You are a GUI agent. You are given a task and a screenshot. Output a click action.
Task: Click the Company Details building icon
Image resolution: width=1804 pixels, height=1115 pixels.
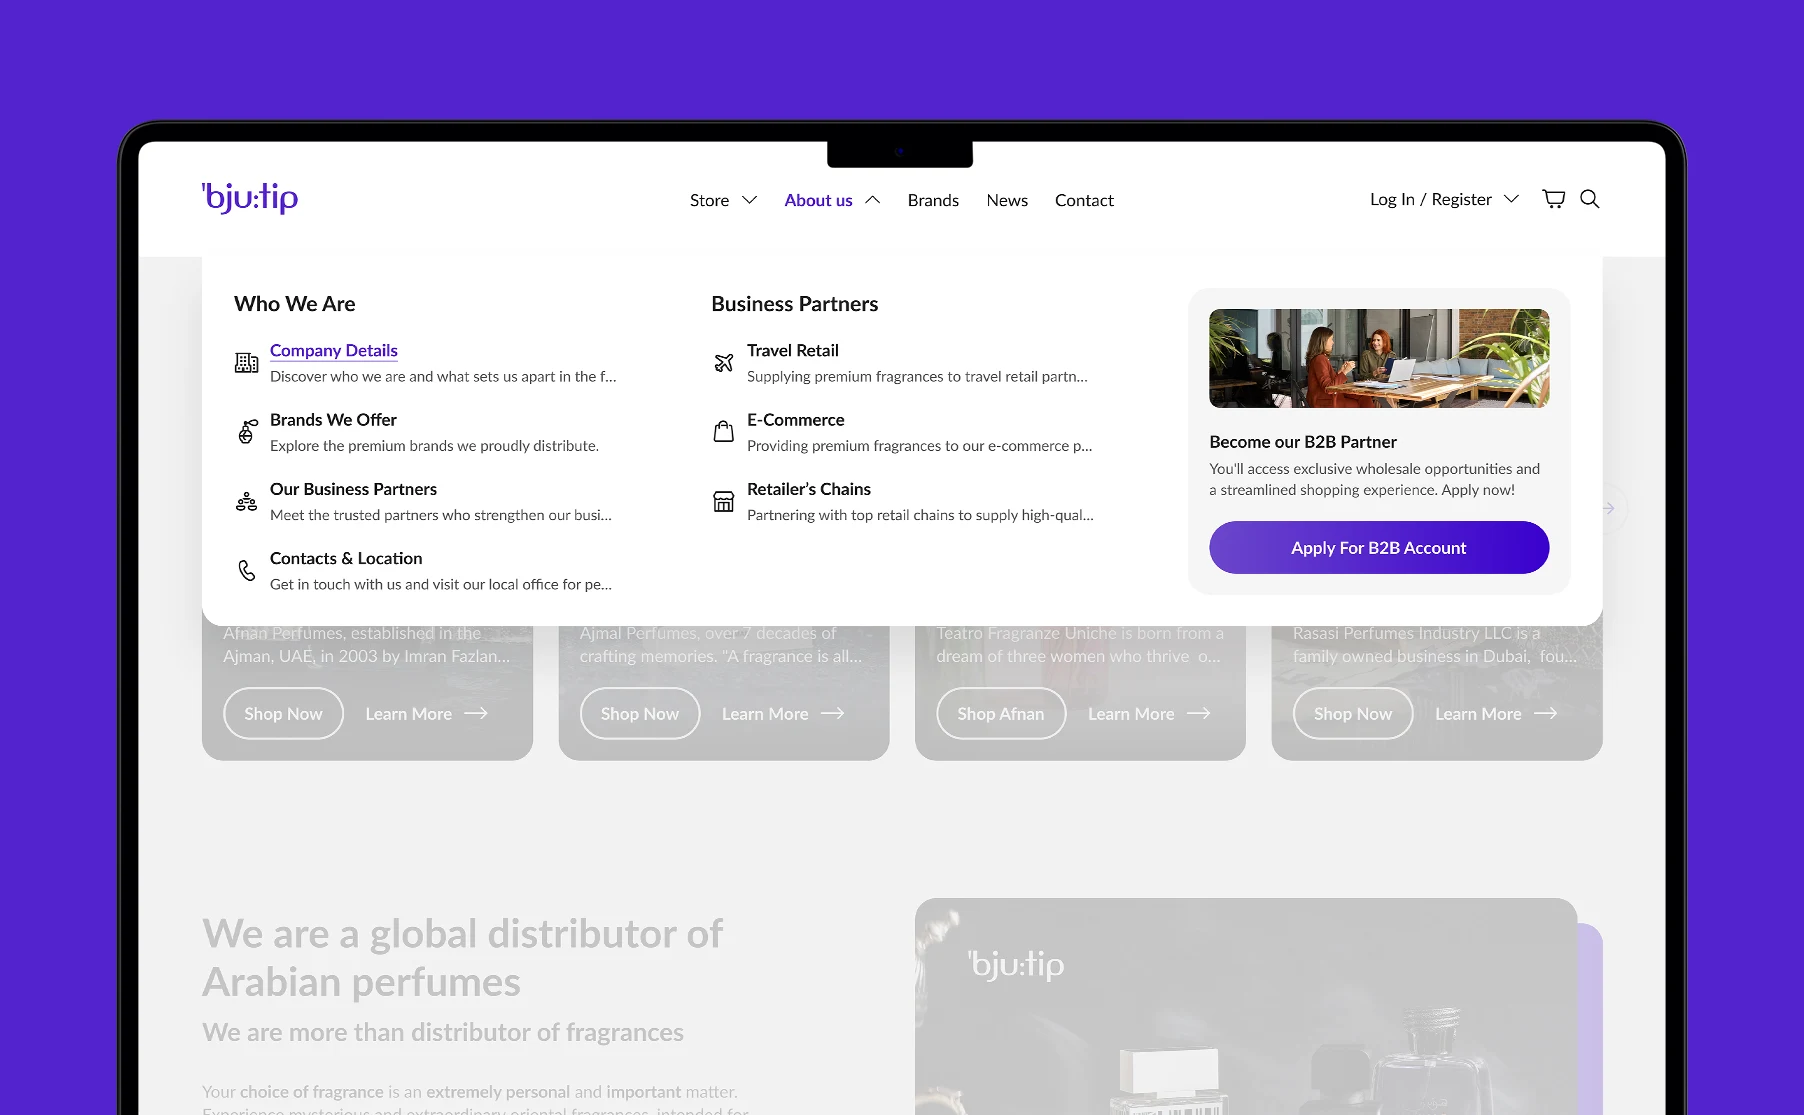click(246, 363)
